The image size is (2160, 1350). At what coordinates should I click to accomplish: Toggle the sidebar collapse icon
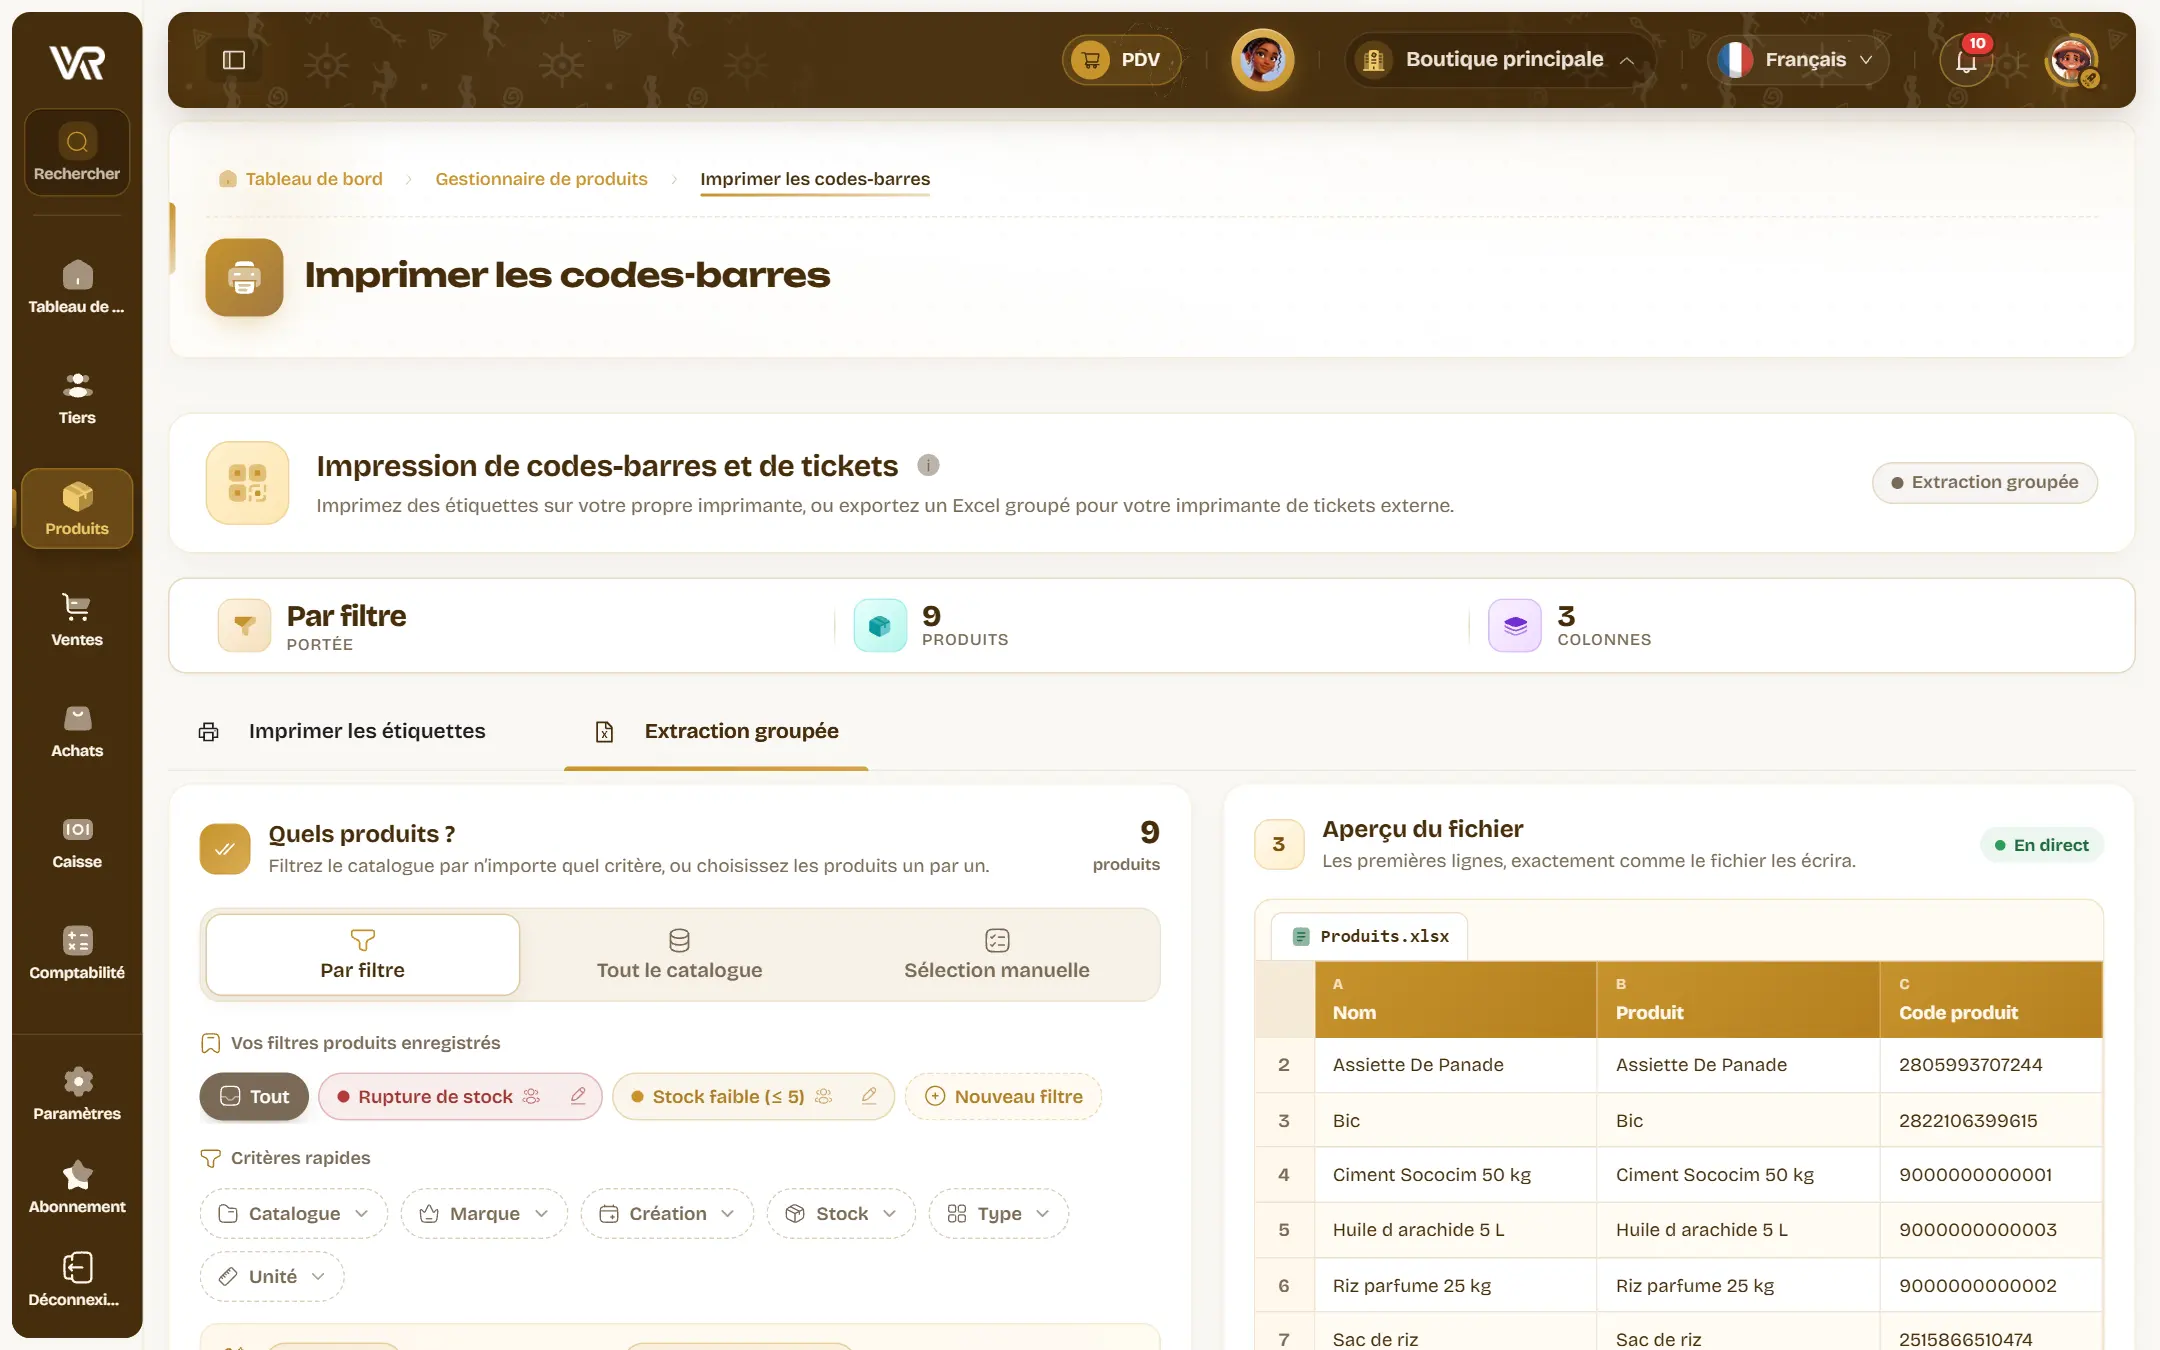point(234,60)
